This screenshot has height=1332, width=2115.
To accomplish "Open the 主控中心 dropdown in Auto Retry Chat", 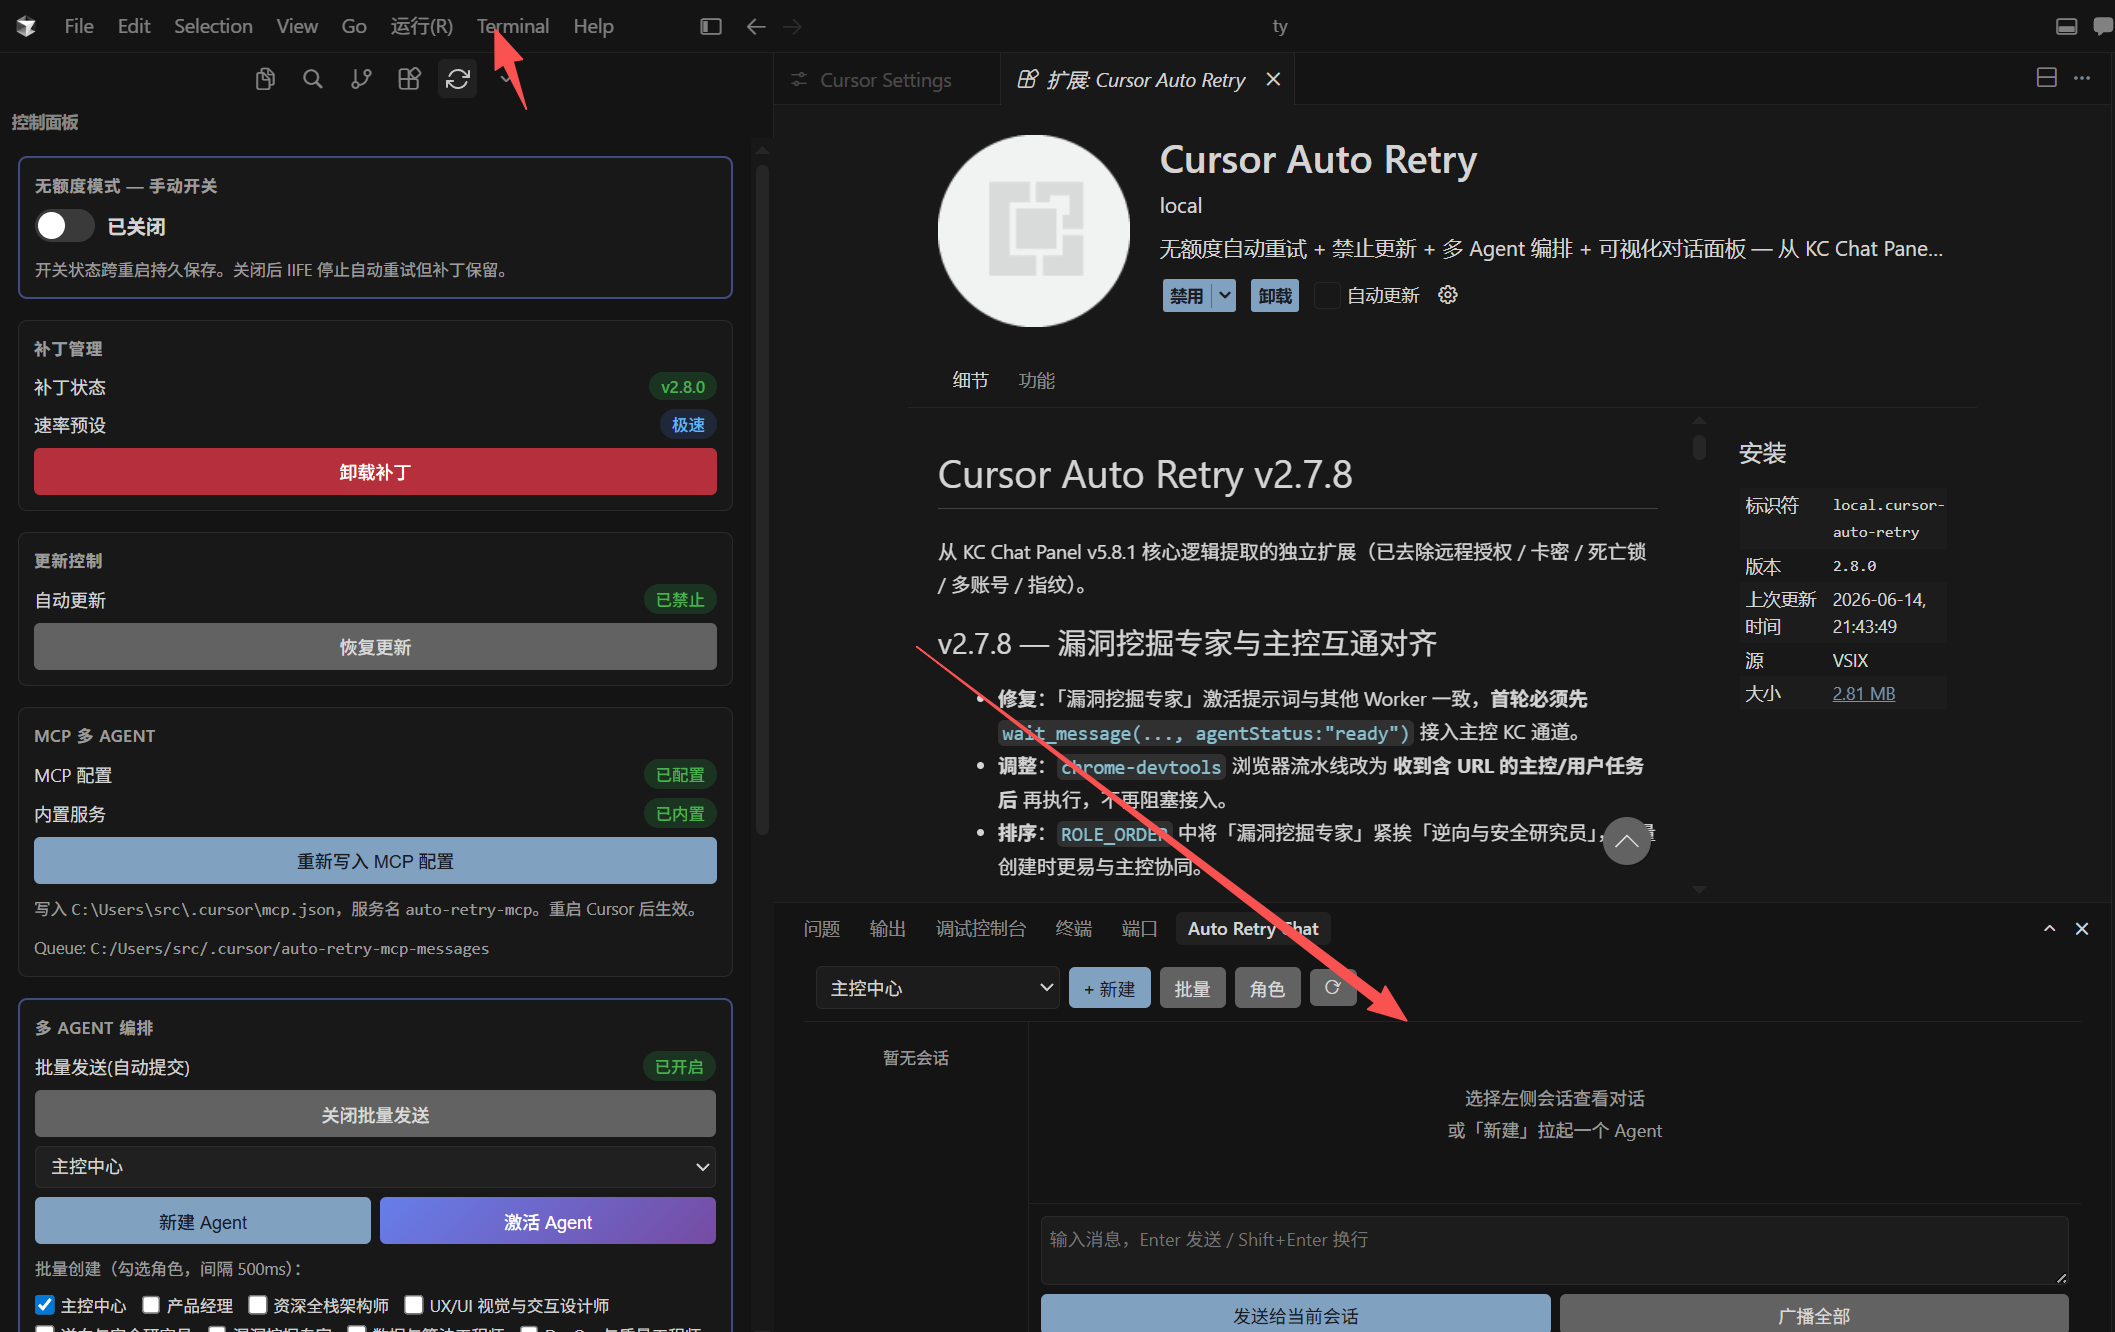I will [x=937, y=988].
